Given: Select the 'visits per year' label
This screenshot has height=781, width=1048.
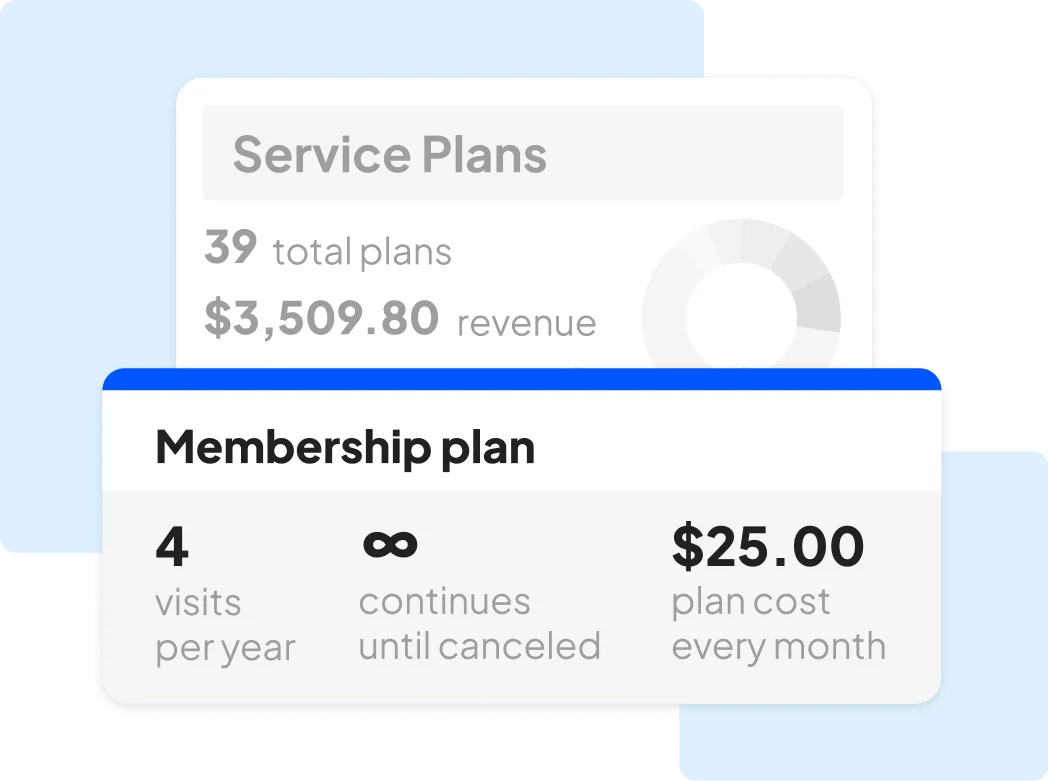Looking at the screenshot, I should pos(225,627).
